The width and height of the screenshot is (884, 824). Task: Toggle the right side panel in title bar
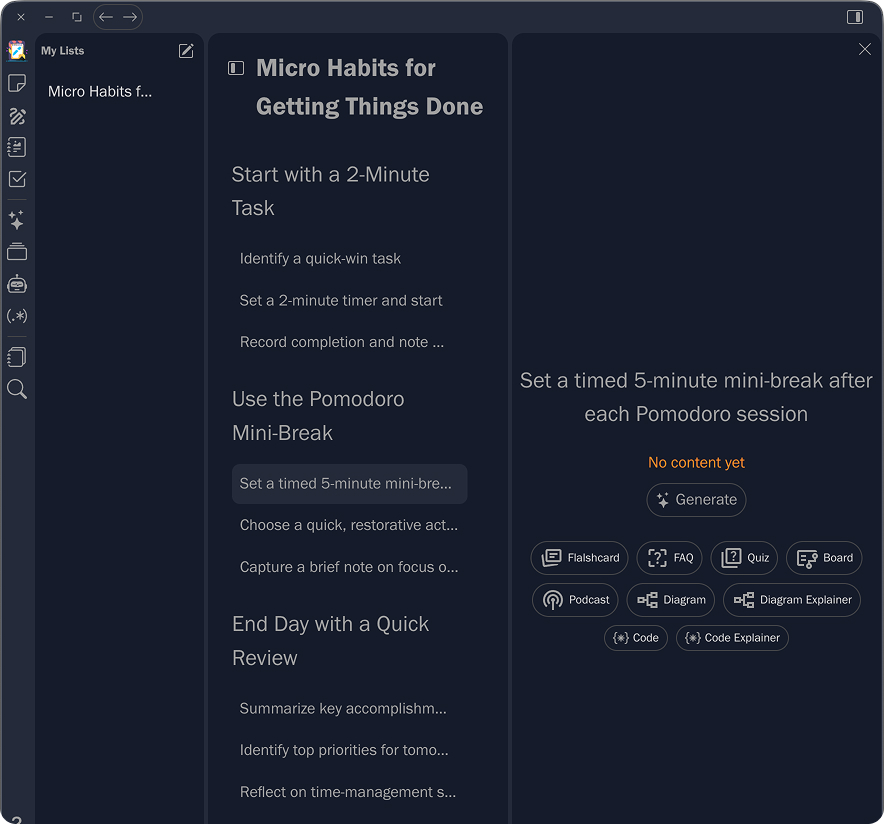(x=855, y=17)
